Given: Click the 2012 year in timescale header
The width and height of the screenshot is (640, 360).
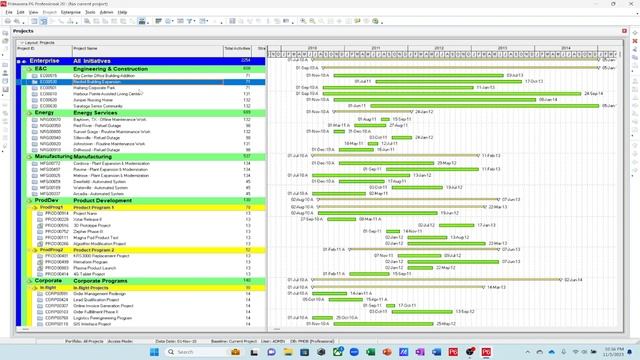Looking at the screenshot, I should 439,48.
